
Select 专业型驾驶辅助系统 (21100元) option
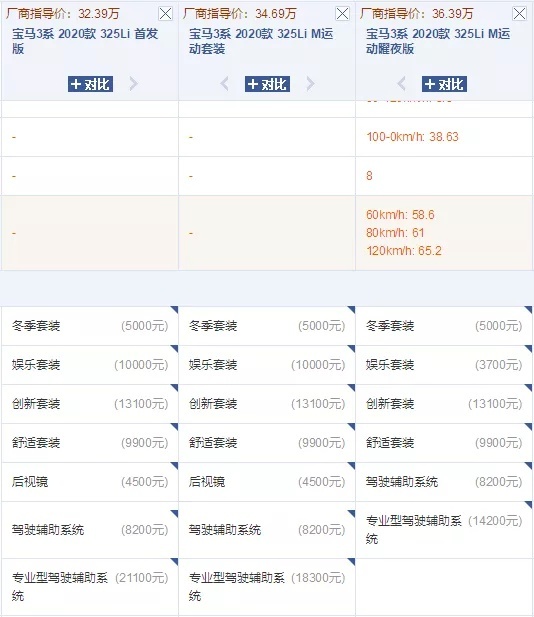[x=90, y=587]
